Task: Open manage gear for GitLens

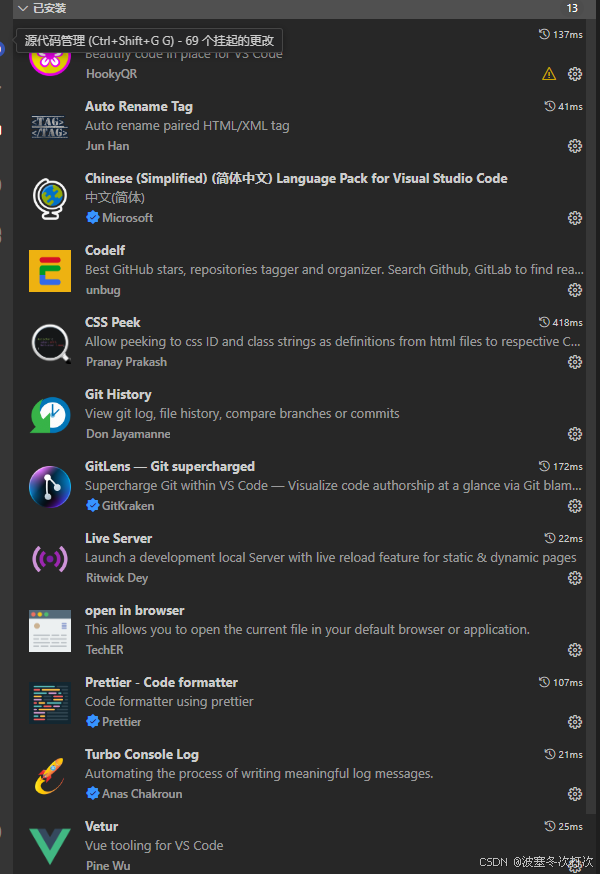Action: [575, 506]
